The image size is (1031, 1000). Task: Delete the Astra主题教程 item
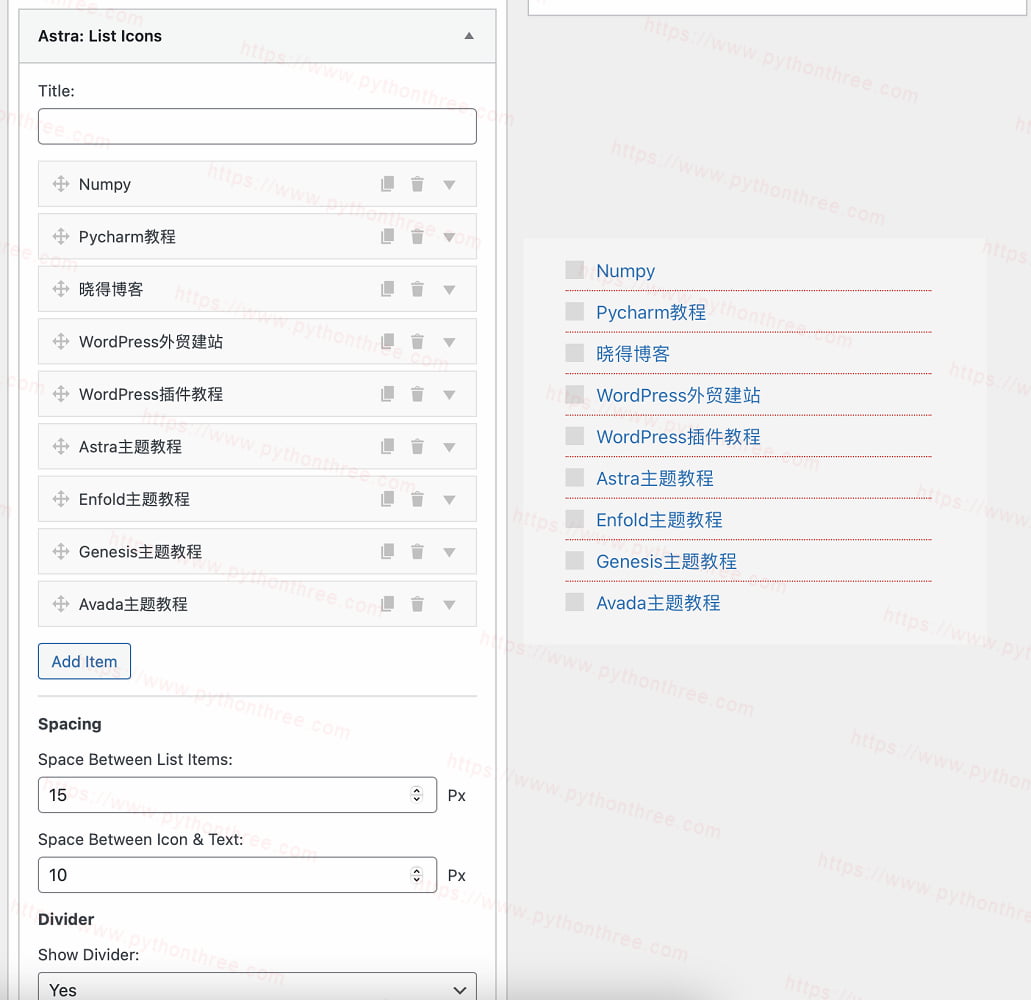click(417, 446)
